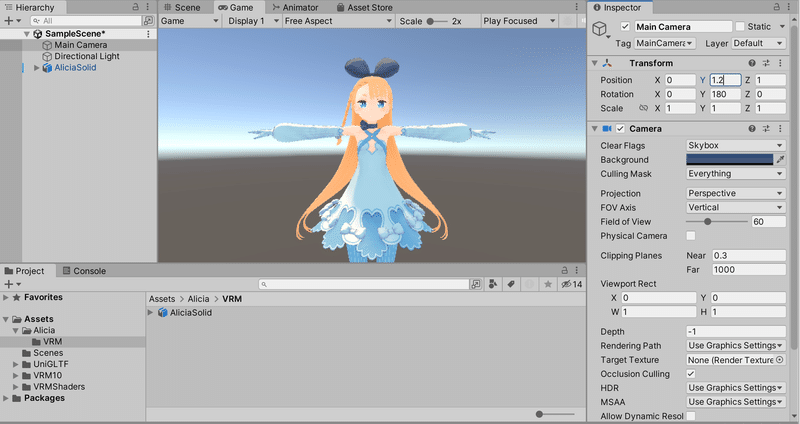Open the Tag MainCamera dropdown

point(665,43)
